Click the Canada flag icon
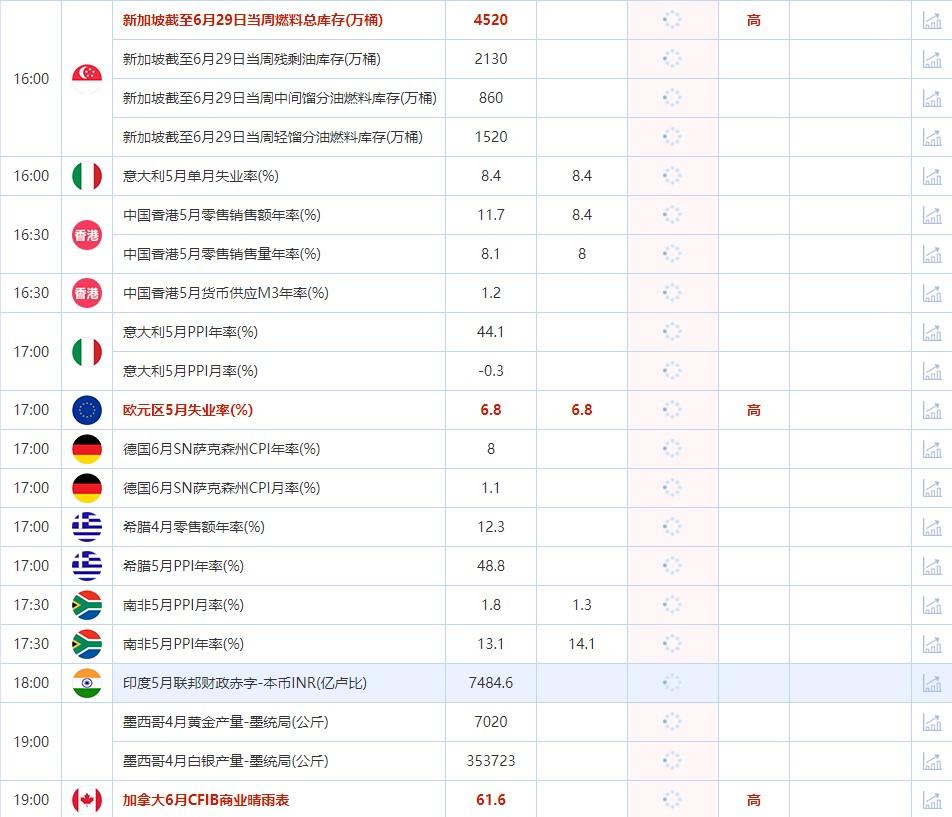Image resolution: width=952 pixels, height=817 pixels. point(87,800)
